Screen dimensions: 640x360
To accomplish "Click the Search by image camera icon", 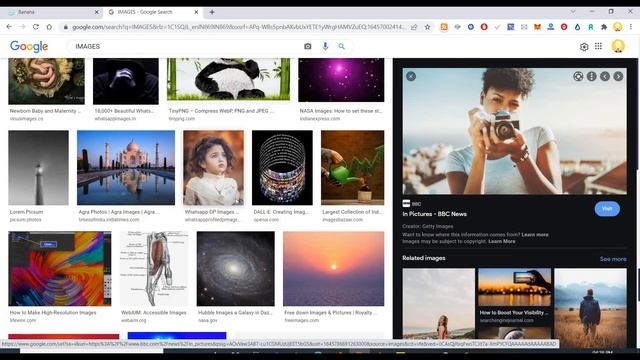I will [x=308, y=47].
